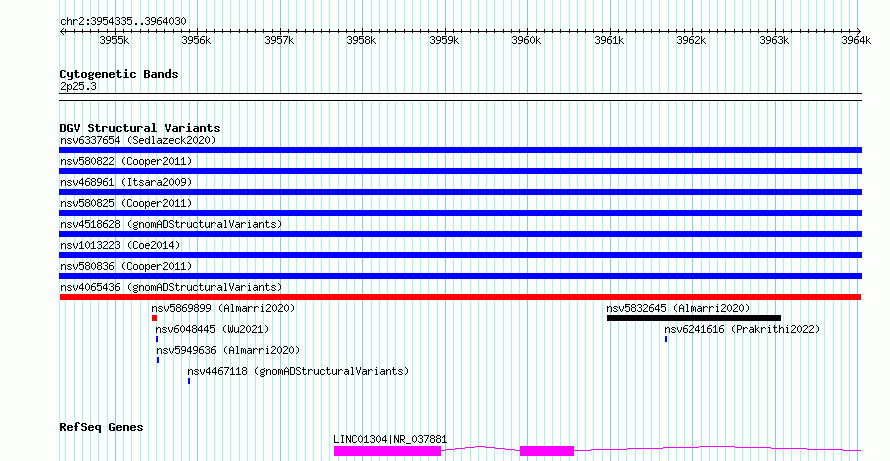Click the nsv4065436 (gnomADStructuralVariants) label
The image size is (890, 461).
click(171, 287)
